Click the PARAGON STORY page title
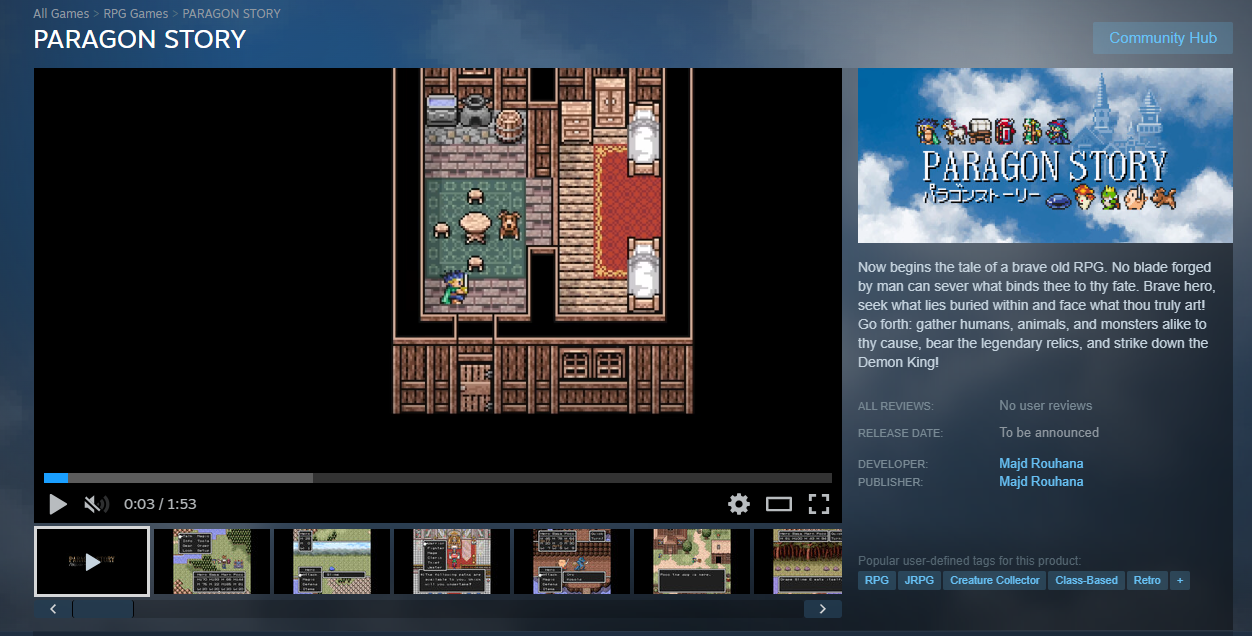The image size is (1252, 636). (x=139, y=39)
